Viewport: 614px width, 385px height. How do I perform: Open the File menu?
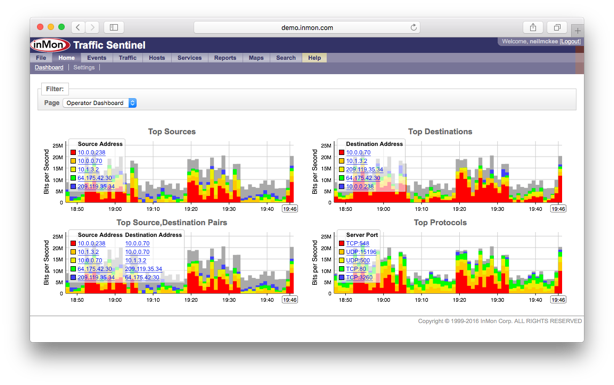coord(41,58)
